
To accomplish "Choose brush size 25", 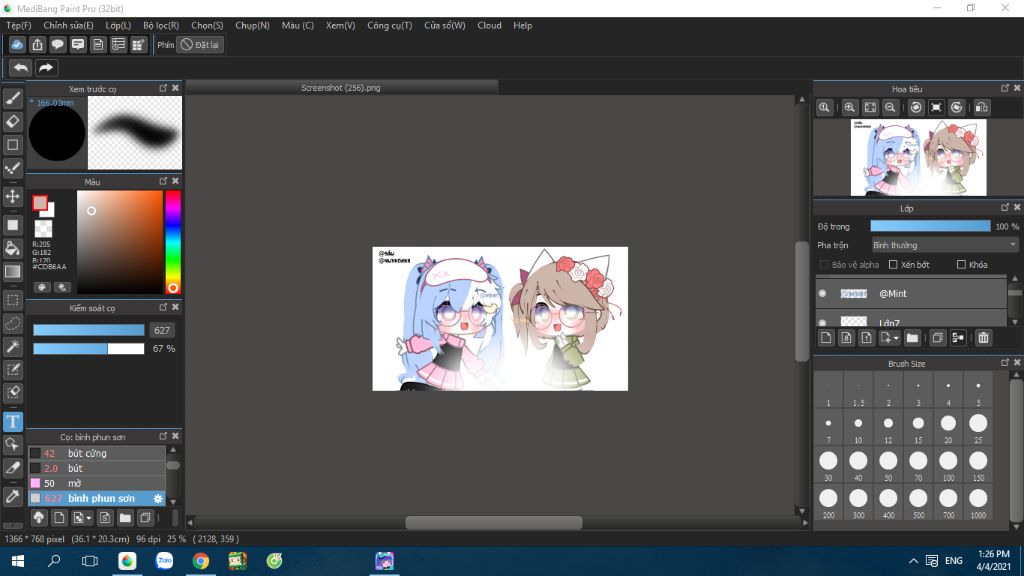I will point(978,428).
